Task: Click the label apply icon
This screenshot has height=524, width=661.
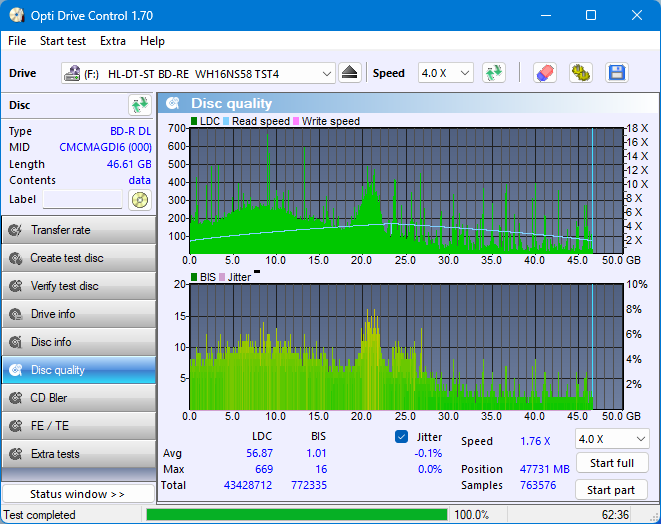Action: (139, 199)
